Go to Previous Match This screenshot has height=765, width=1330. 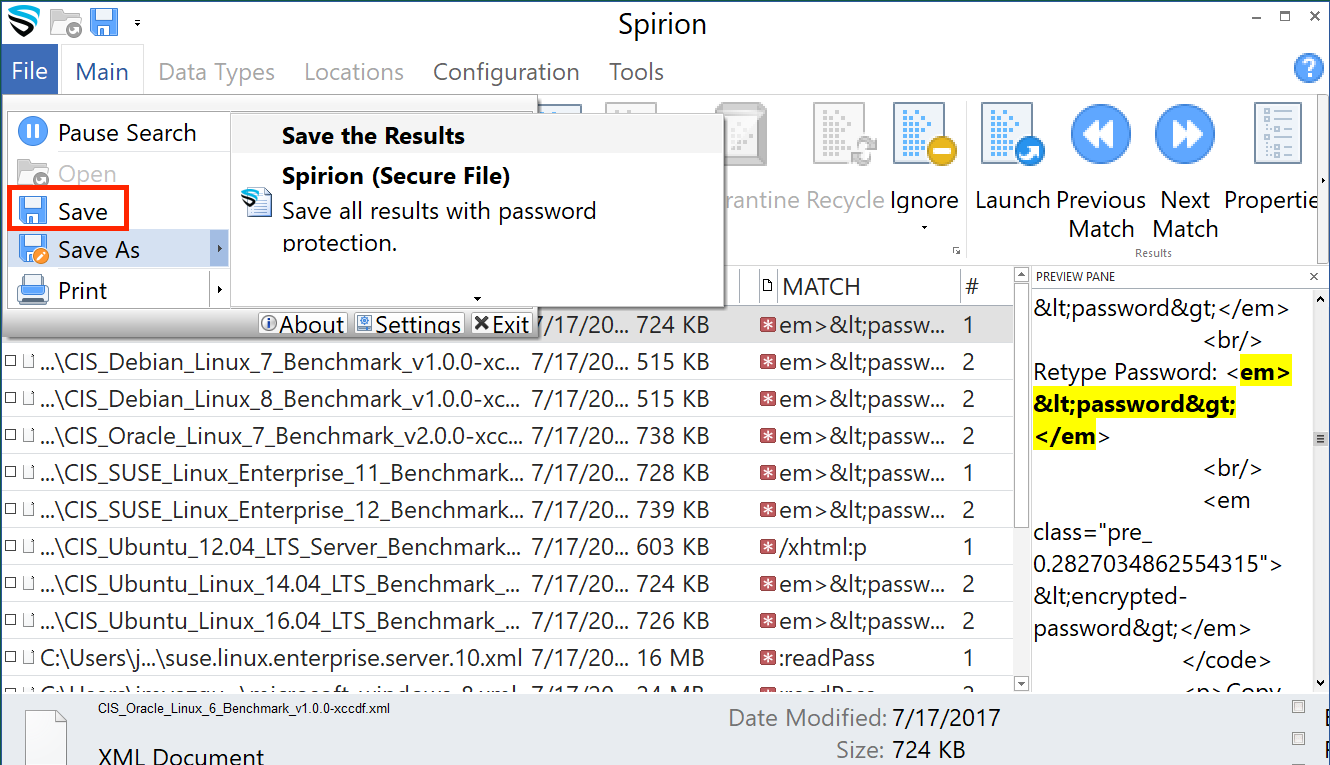pos(1100,135)
